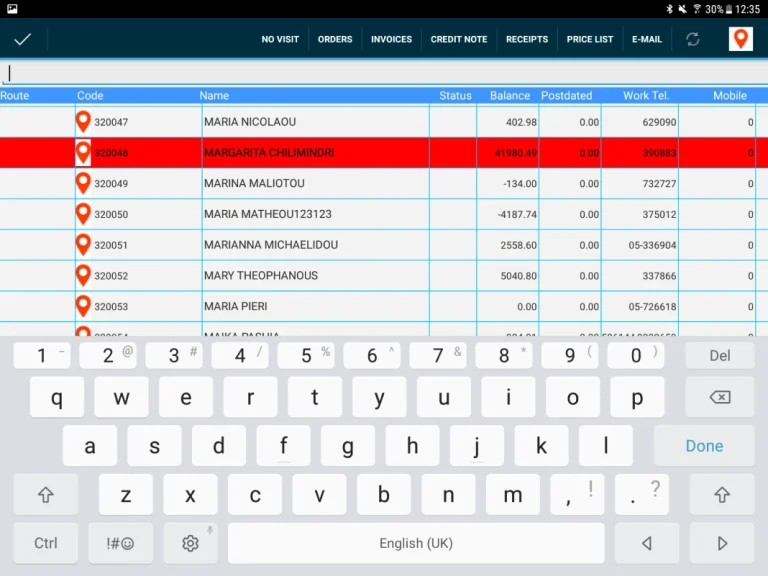Tap the keyboard backspace key
This screenshot has height=576, width=768.
720,397
